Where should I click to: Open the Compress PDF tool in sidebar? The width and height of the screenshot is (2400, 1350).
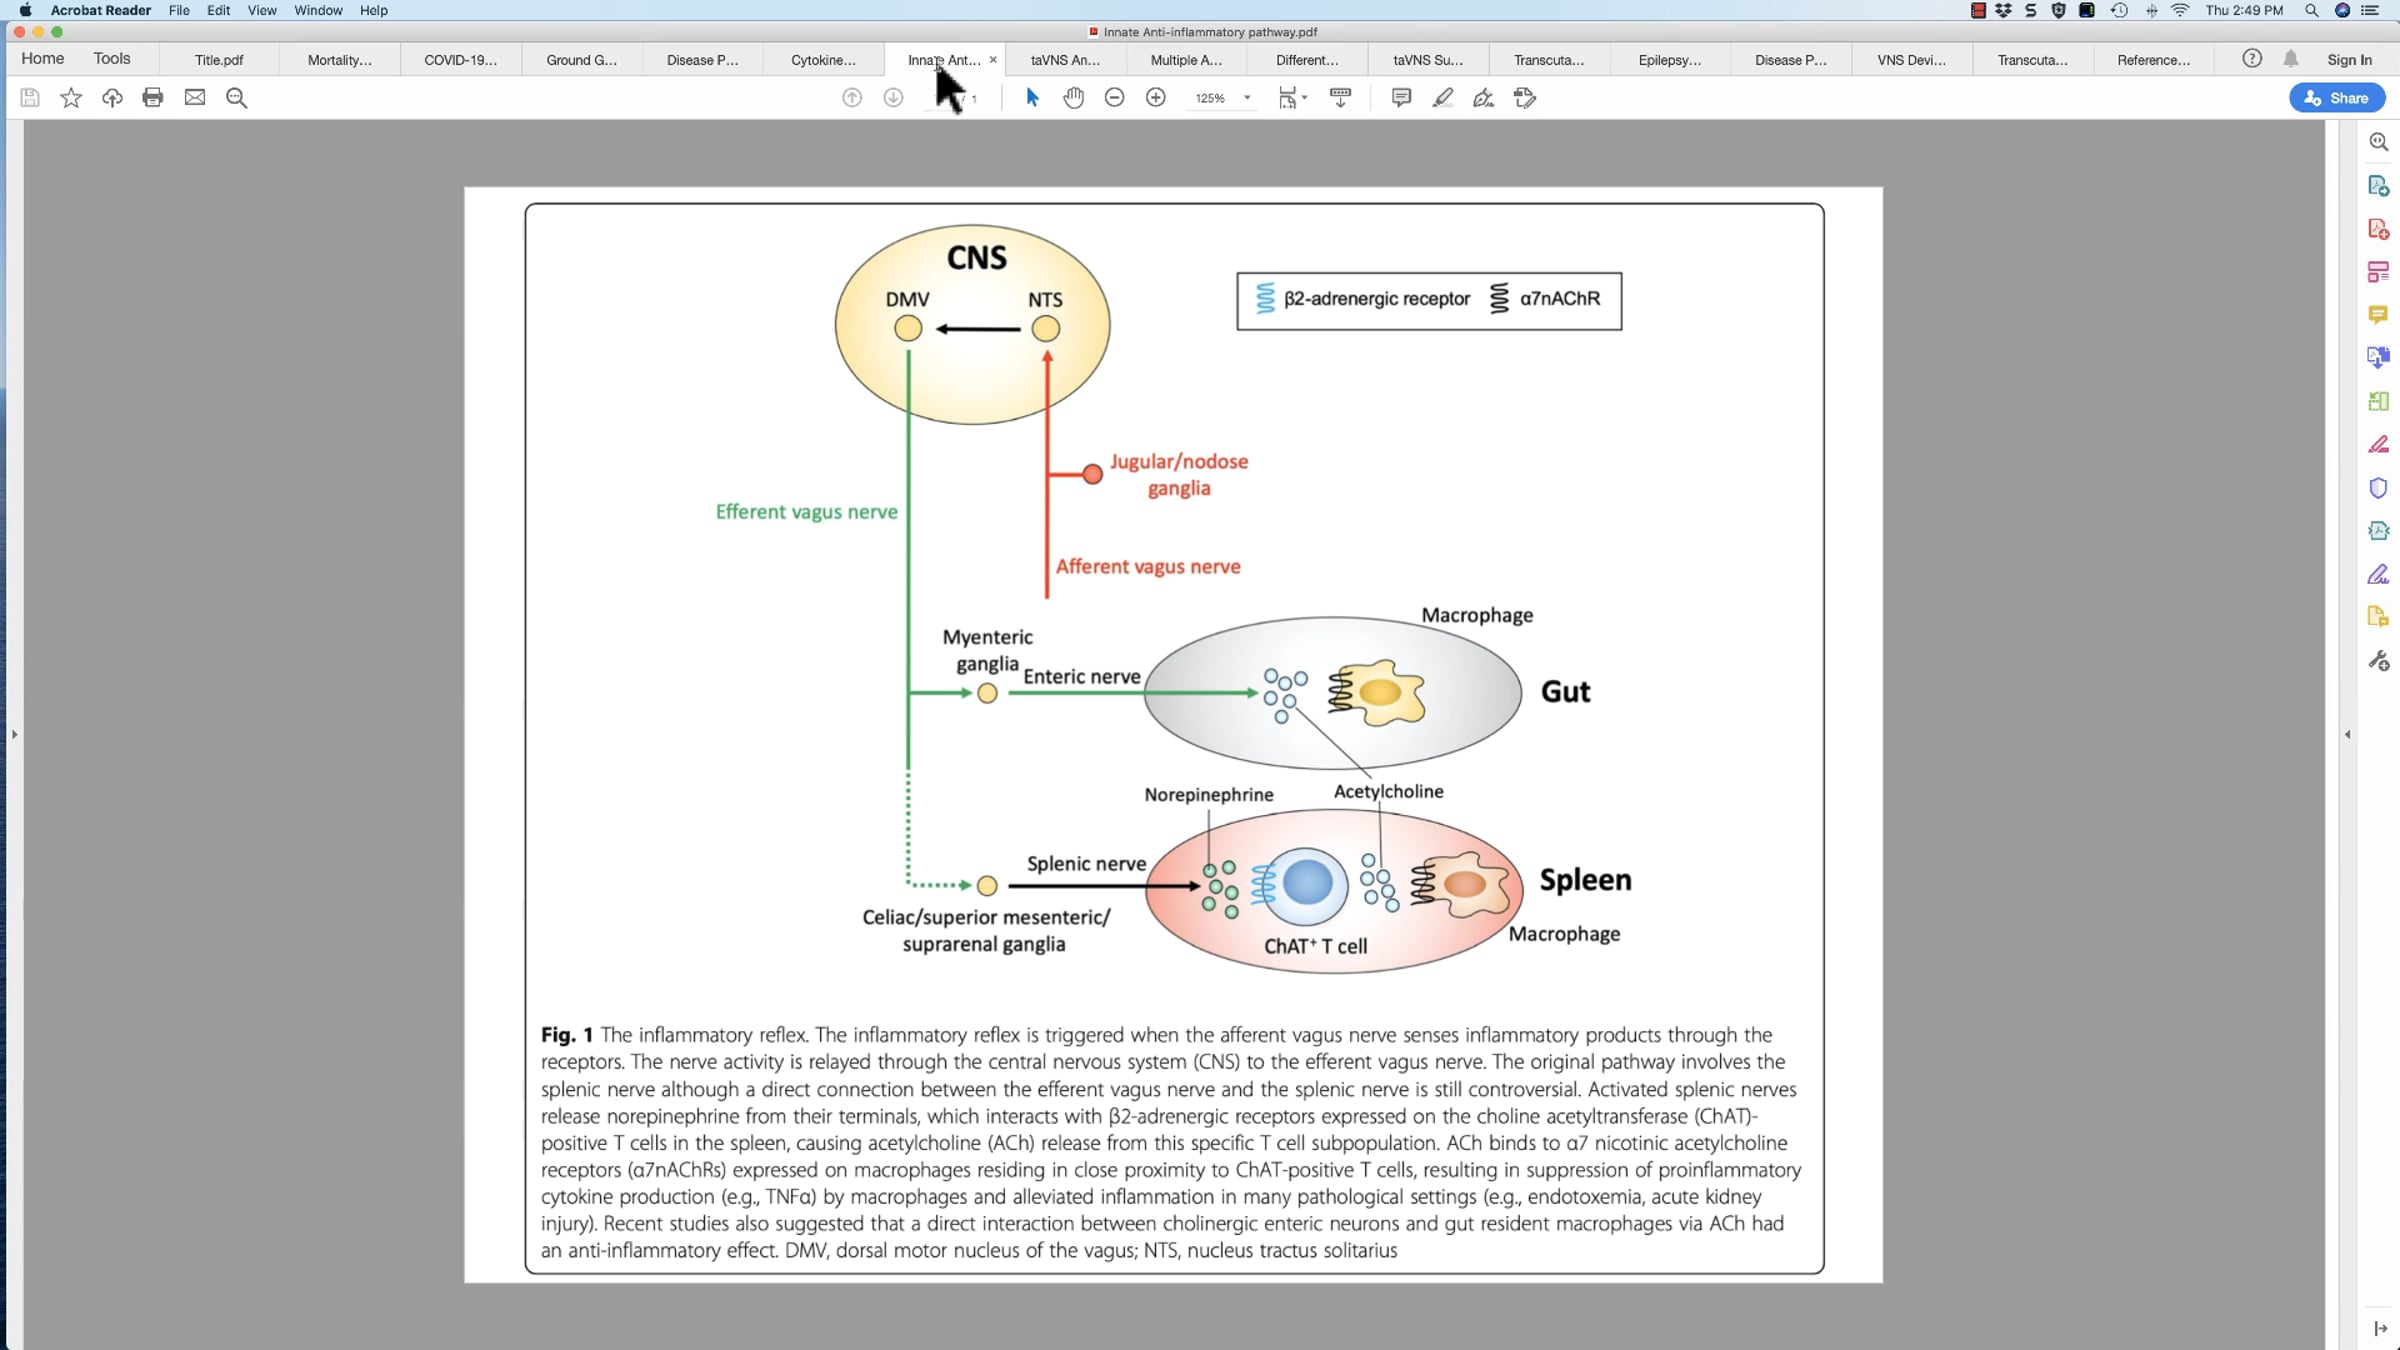tap(2379, 531)
